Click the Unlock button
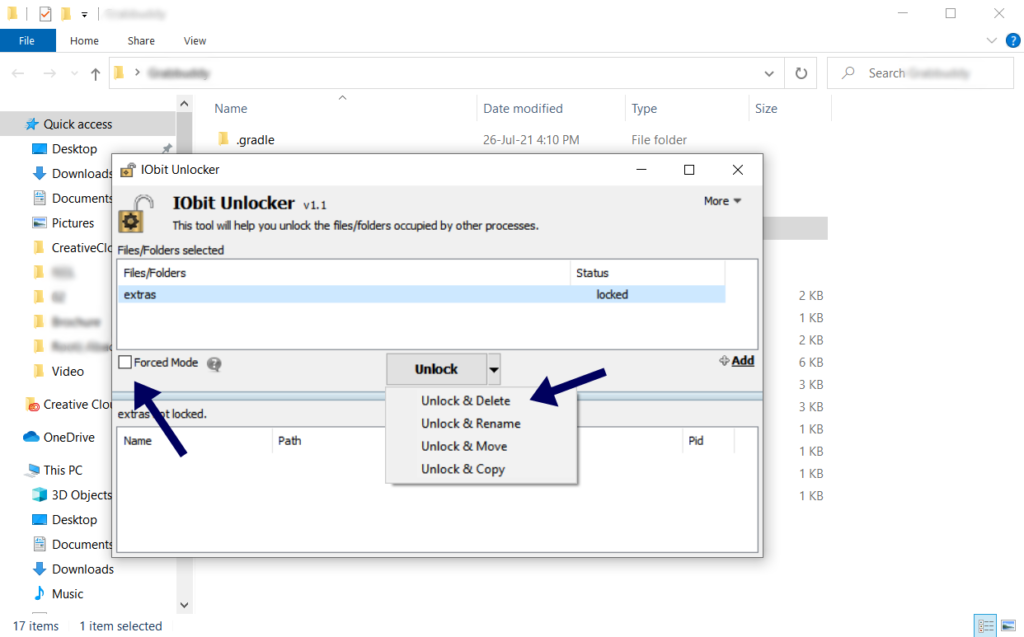The height and width of the screenshot is (637, 1024). point(438,369)
